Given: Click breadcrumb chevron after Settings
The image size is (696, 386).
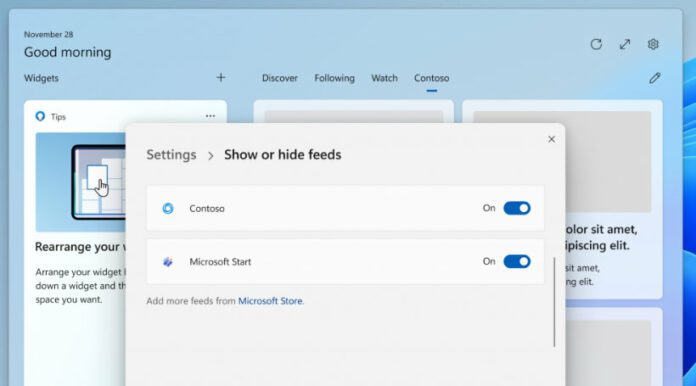Looking at the screenshot, I should tap(210, 156).
